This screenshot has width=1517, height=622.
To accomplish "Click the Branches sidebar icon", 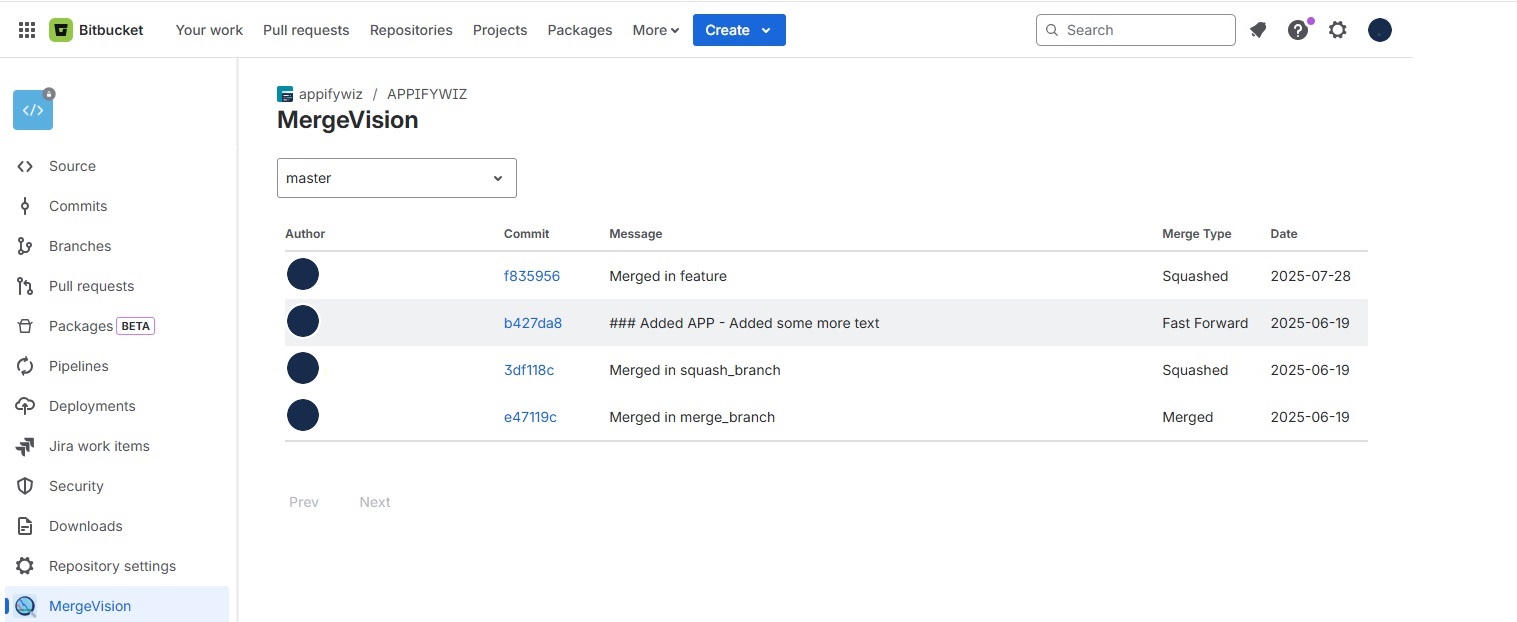I will coord(25,246).
